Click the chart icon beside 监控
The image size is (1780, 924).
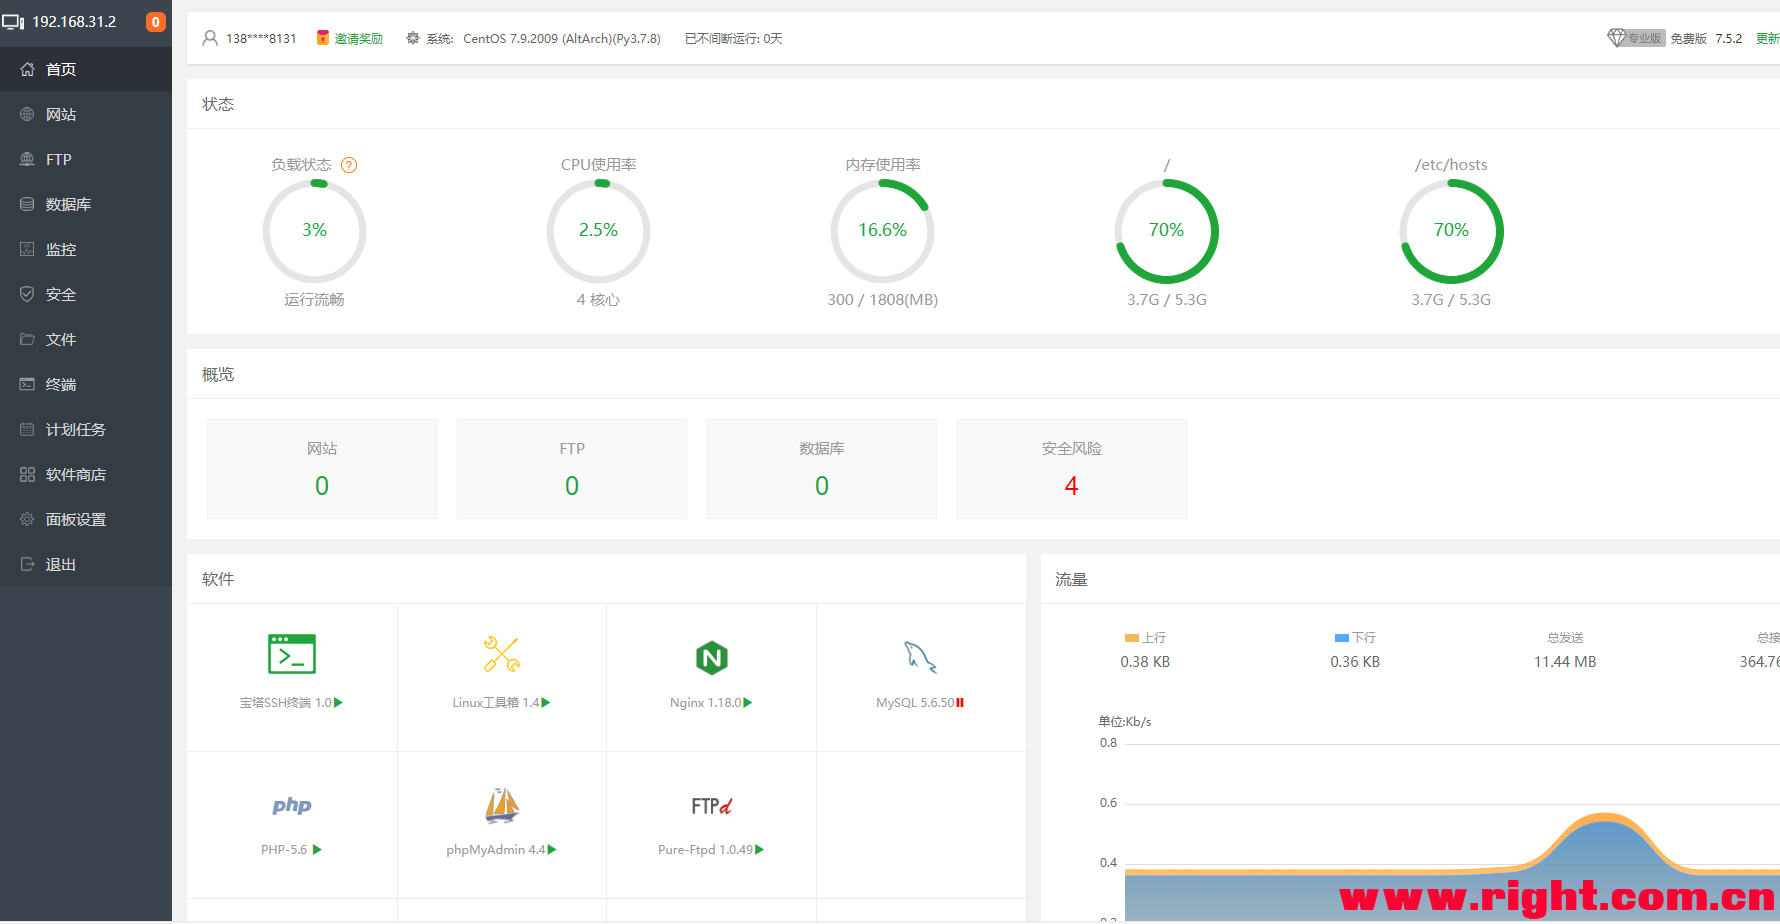point(27,249)
